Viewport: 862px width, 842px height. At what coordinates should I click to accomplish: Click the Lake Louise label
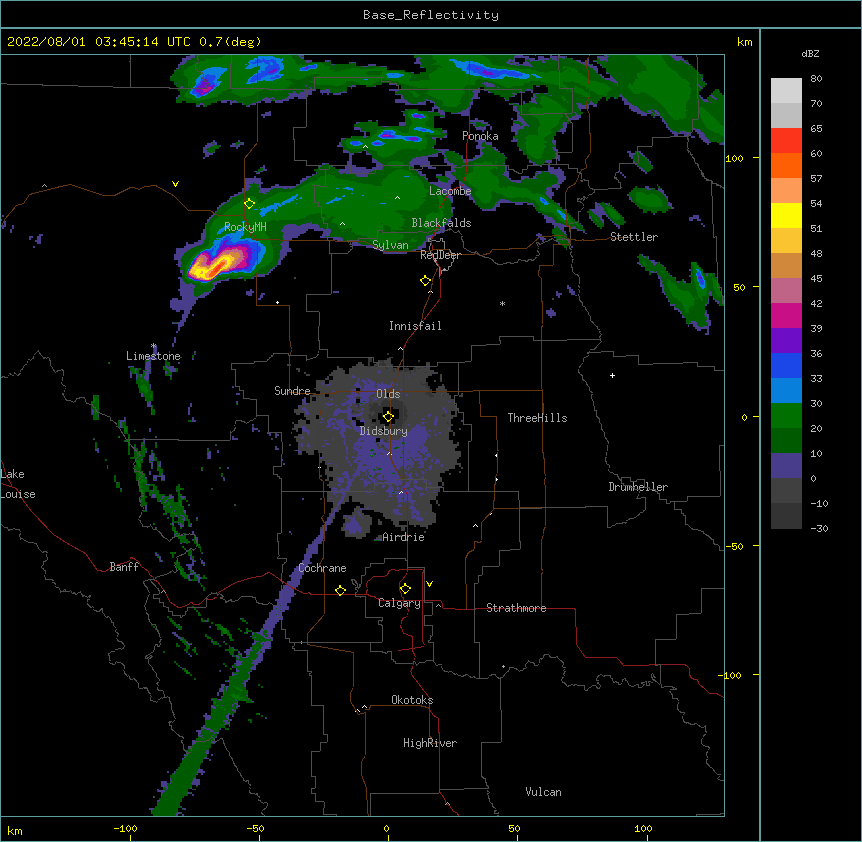click(18, 484)
